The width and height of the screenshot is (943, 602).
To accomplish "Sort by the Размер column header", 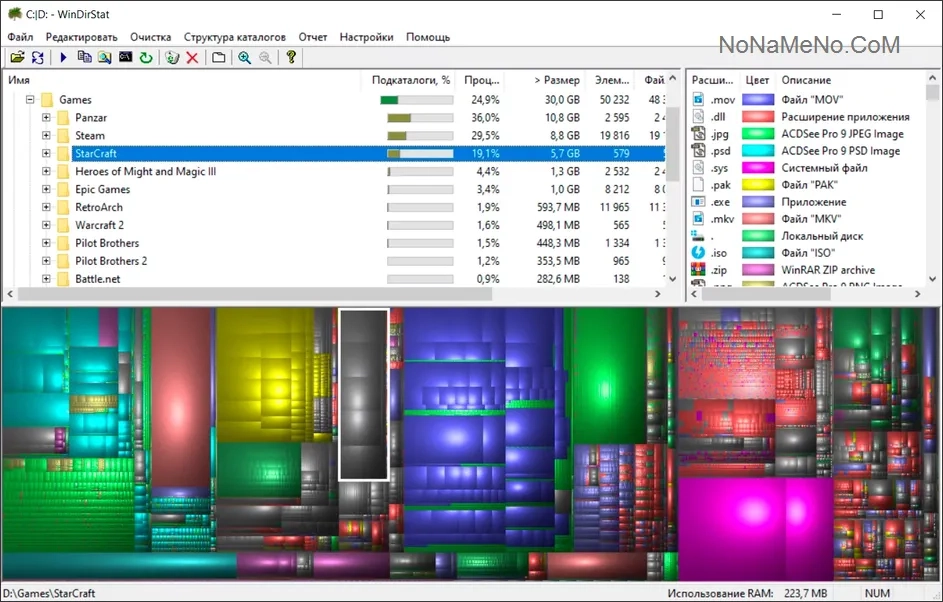I will tap(556, 80).
